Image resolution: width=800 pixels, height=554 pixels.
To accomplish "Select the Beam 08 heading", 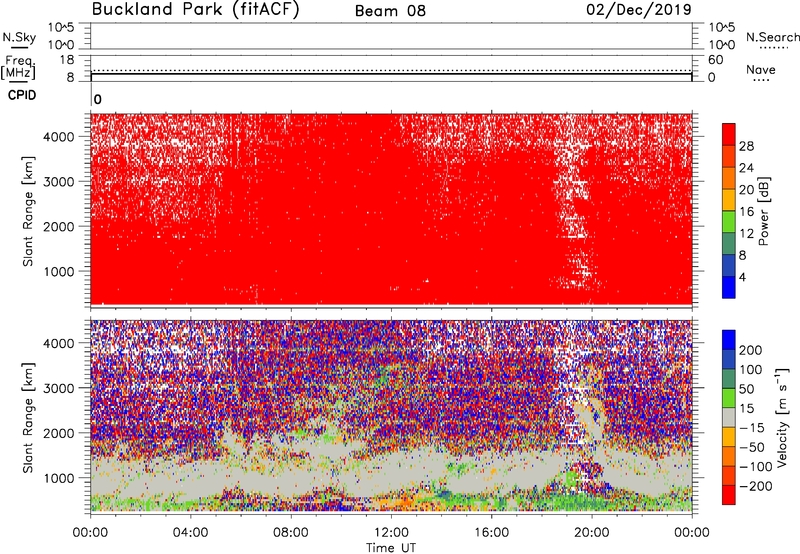I will pyautogui.click(x=390, y=11).
